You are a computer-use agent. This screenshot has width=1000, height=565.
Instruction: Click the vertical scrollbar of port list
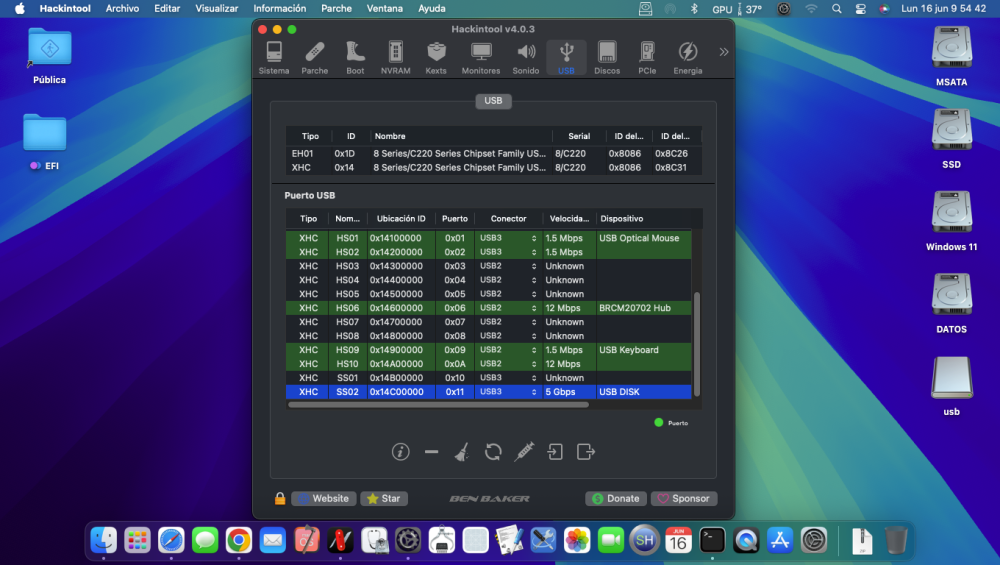[696, 344]
